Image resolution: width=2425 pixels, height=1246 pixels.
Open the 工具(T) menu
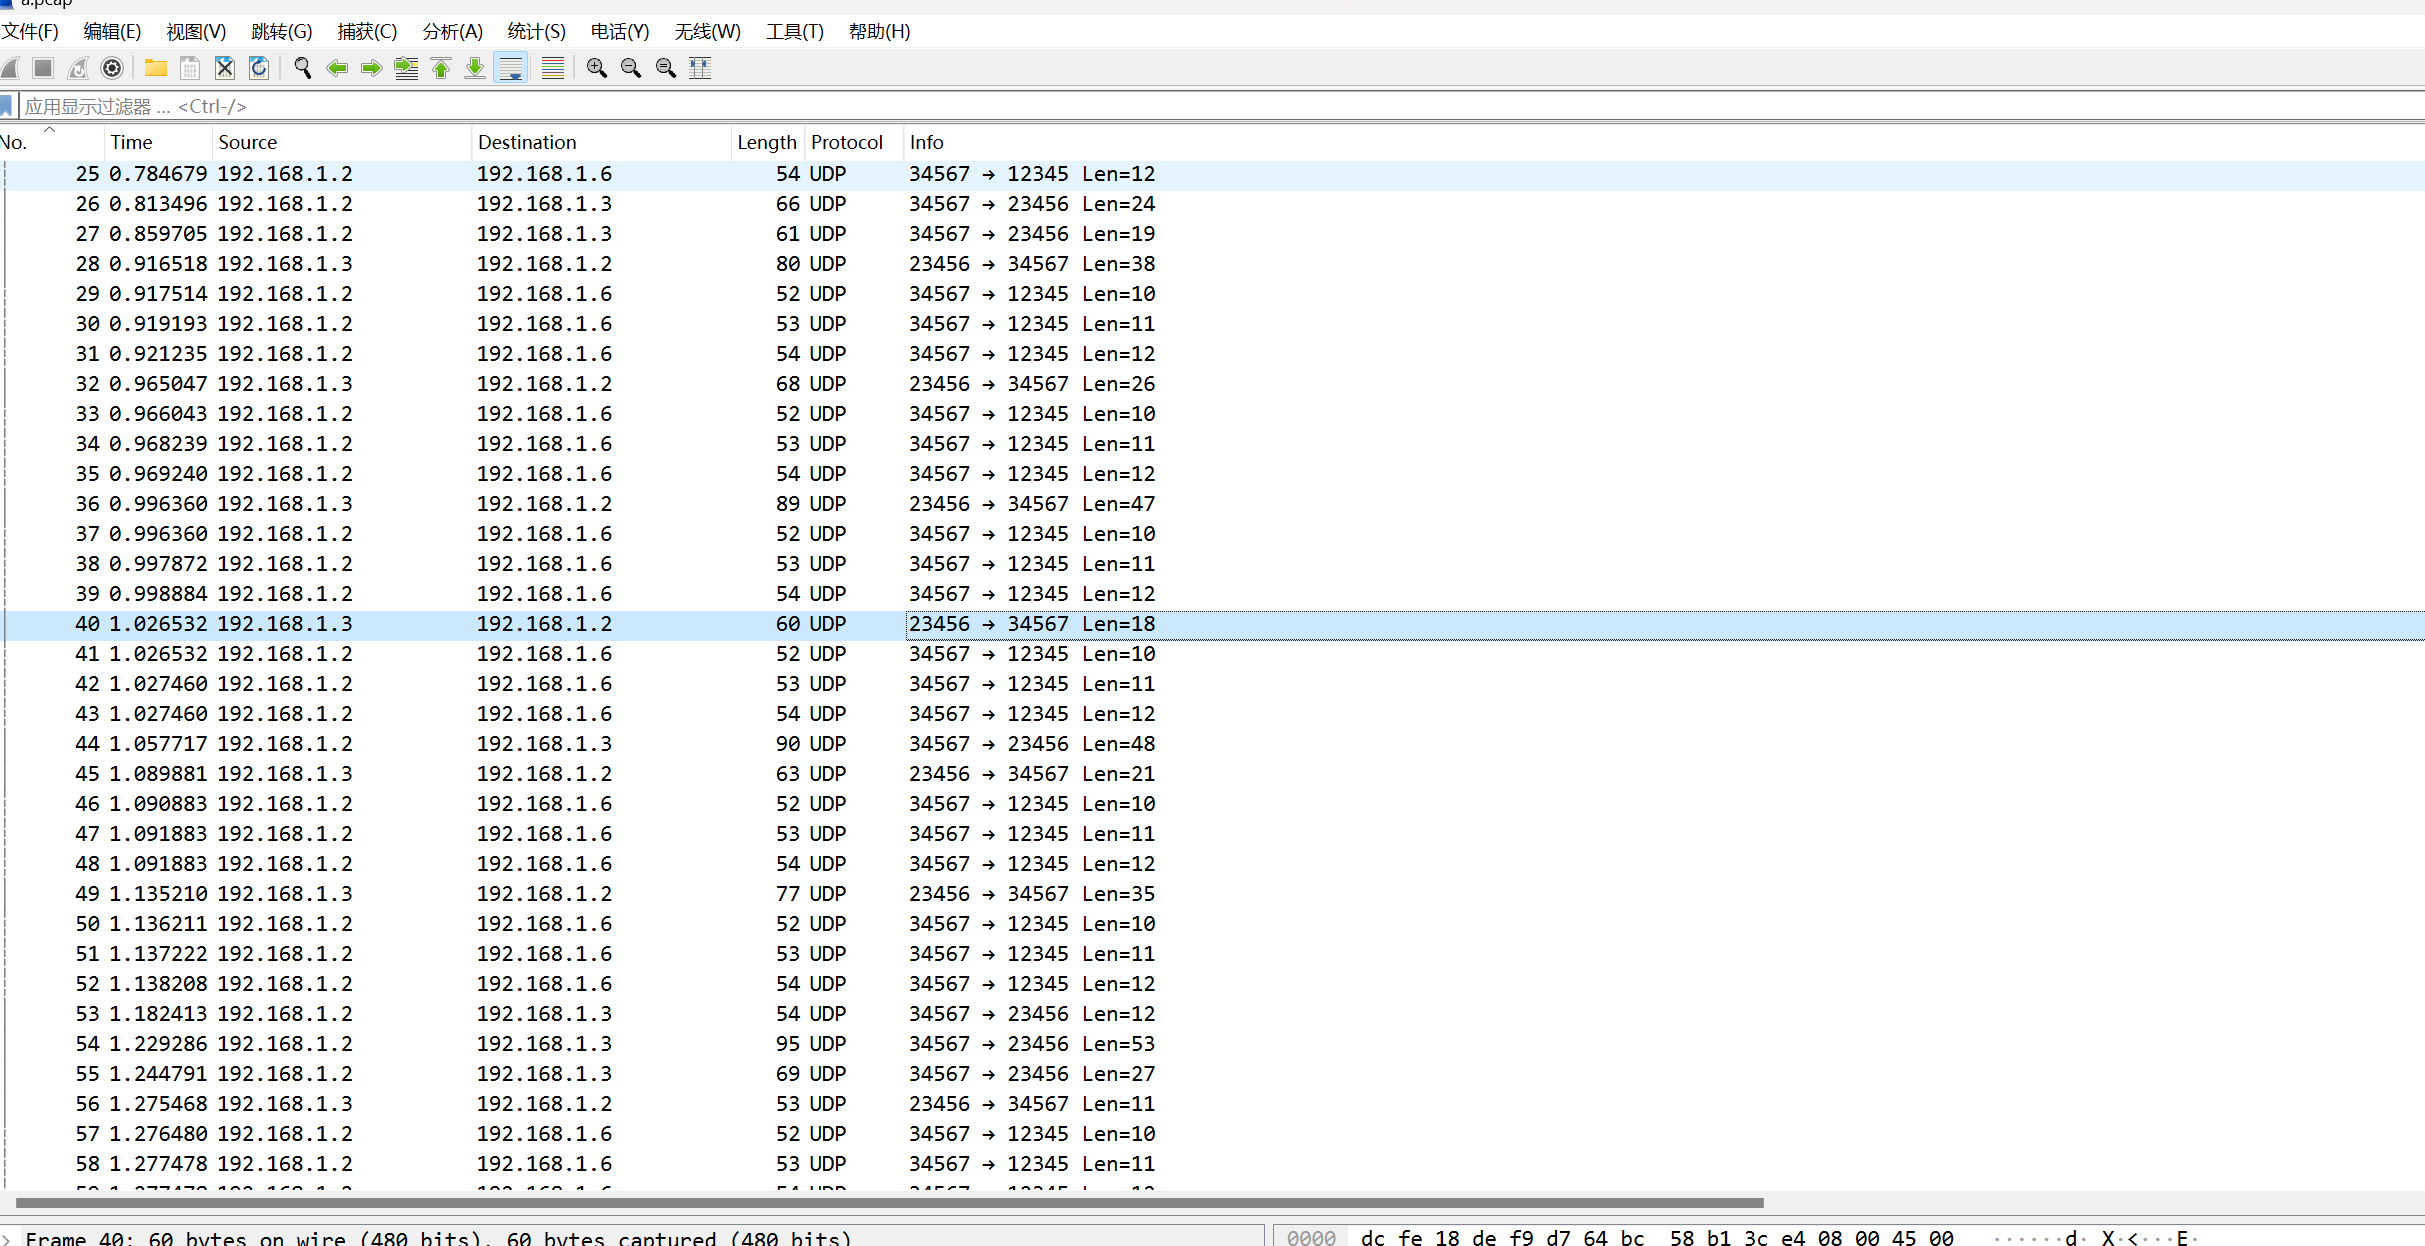click(795, 32)
